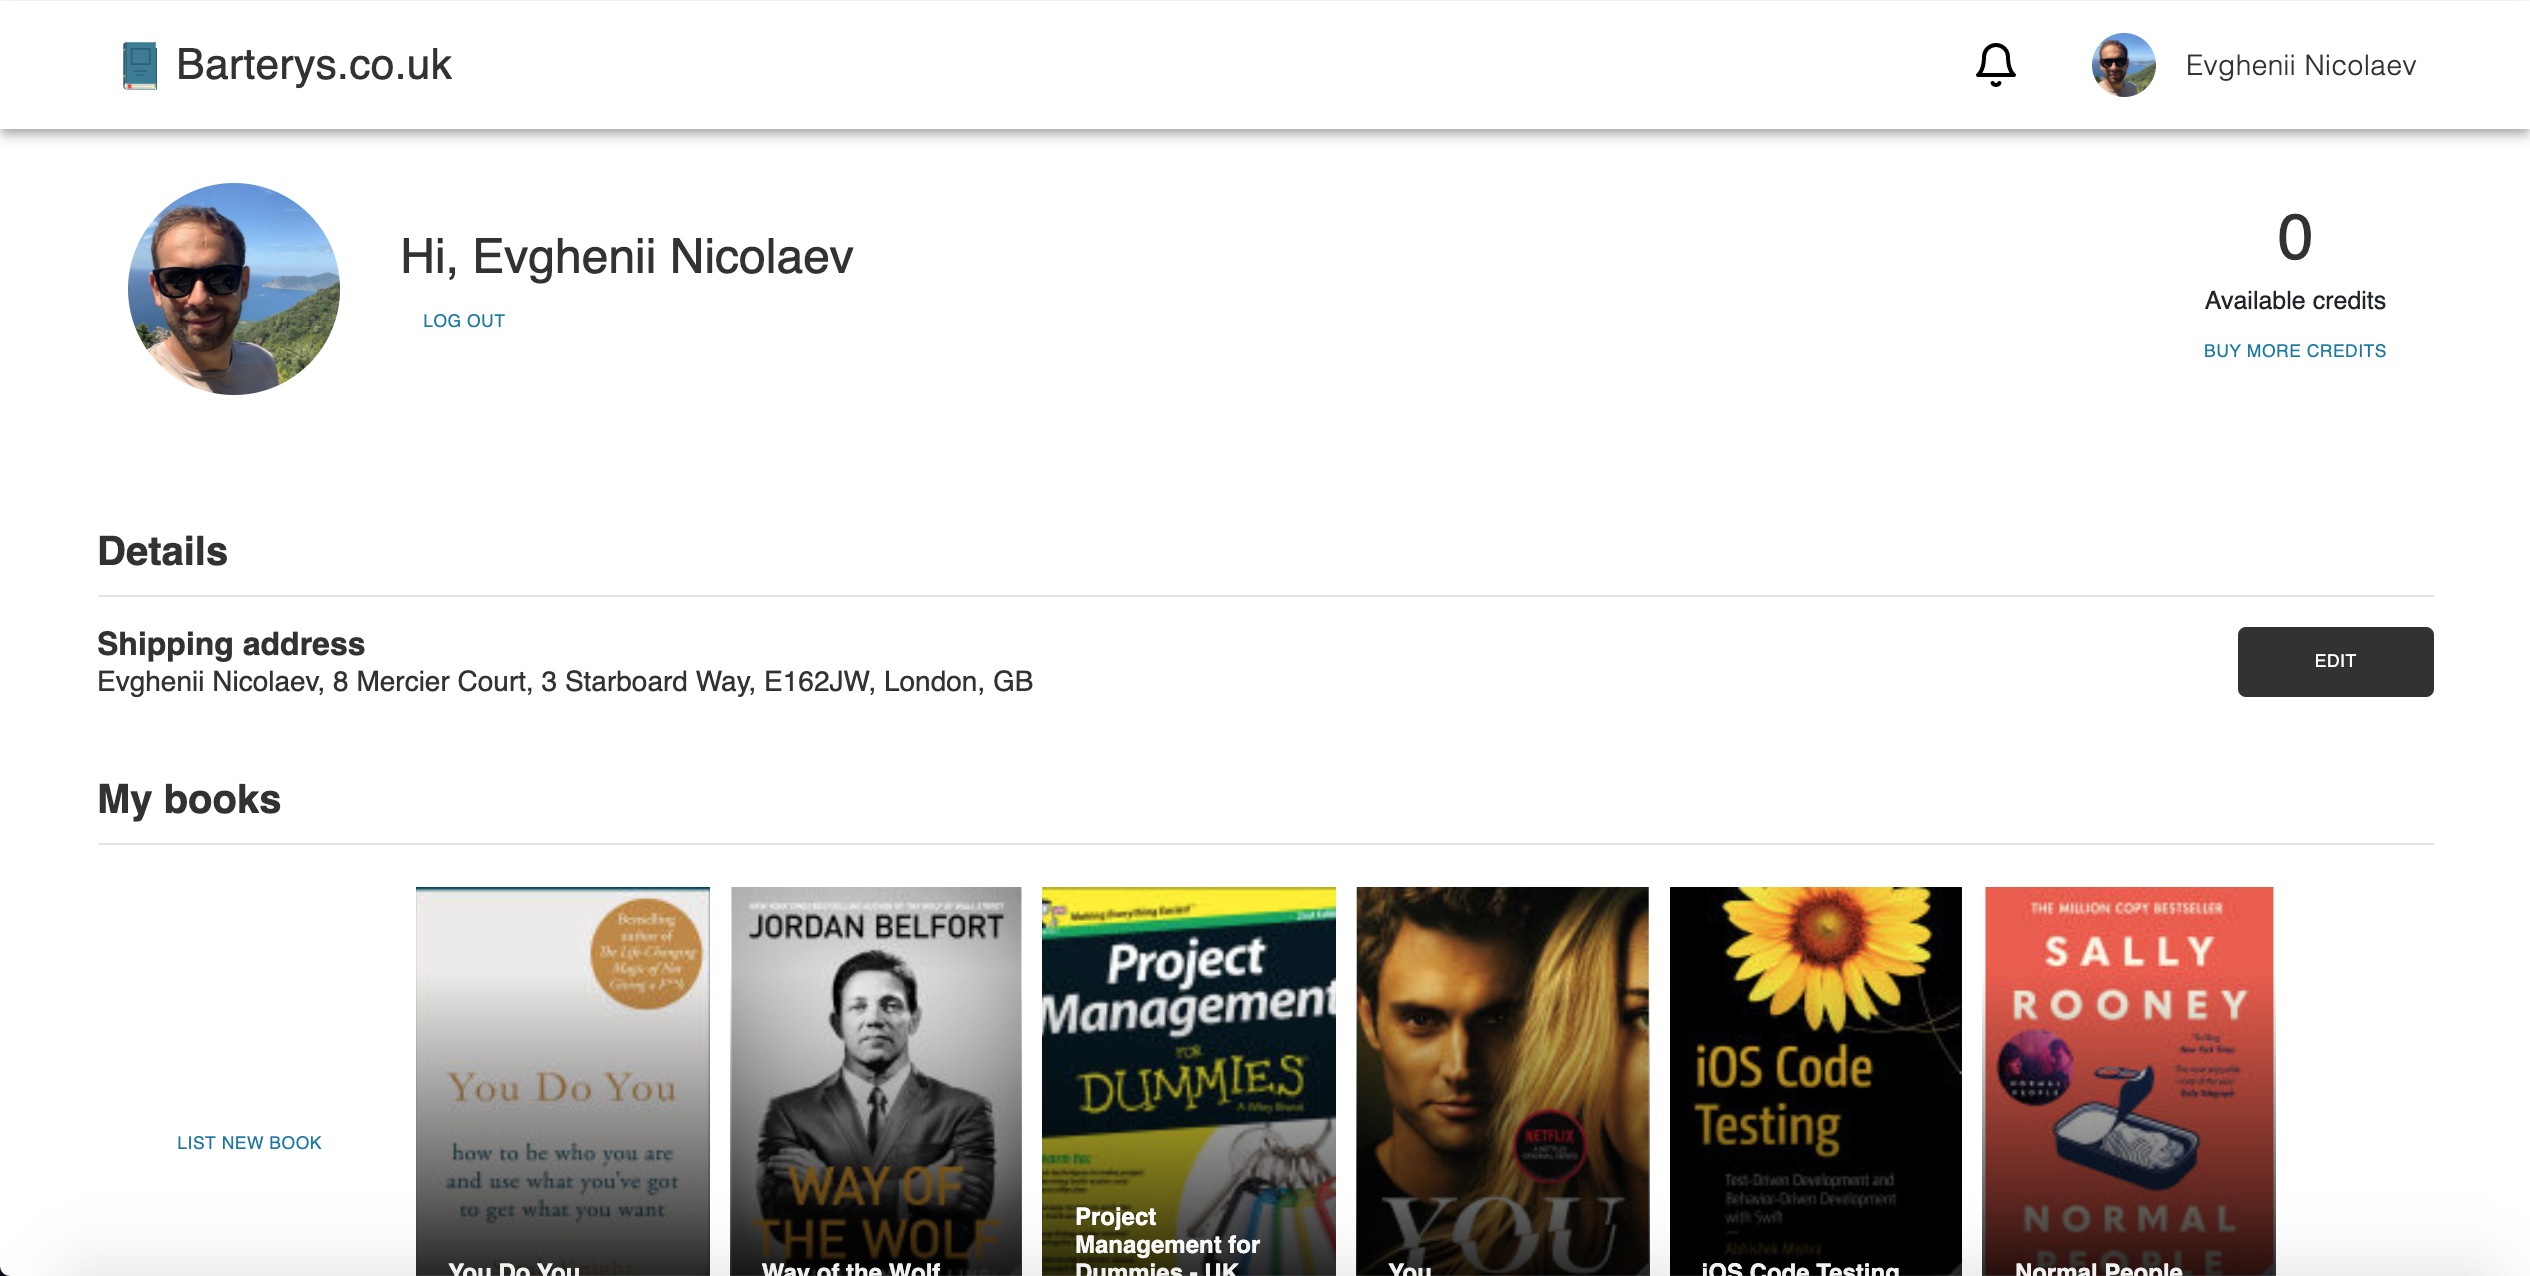Open the YOU Netflix book cover
The height and width of the screenshot is (1276, 2530).
tap(1502, 1080)
